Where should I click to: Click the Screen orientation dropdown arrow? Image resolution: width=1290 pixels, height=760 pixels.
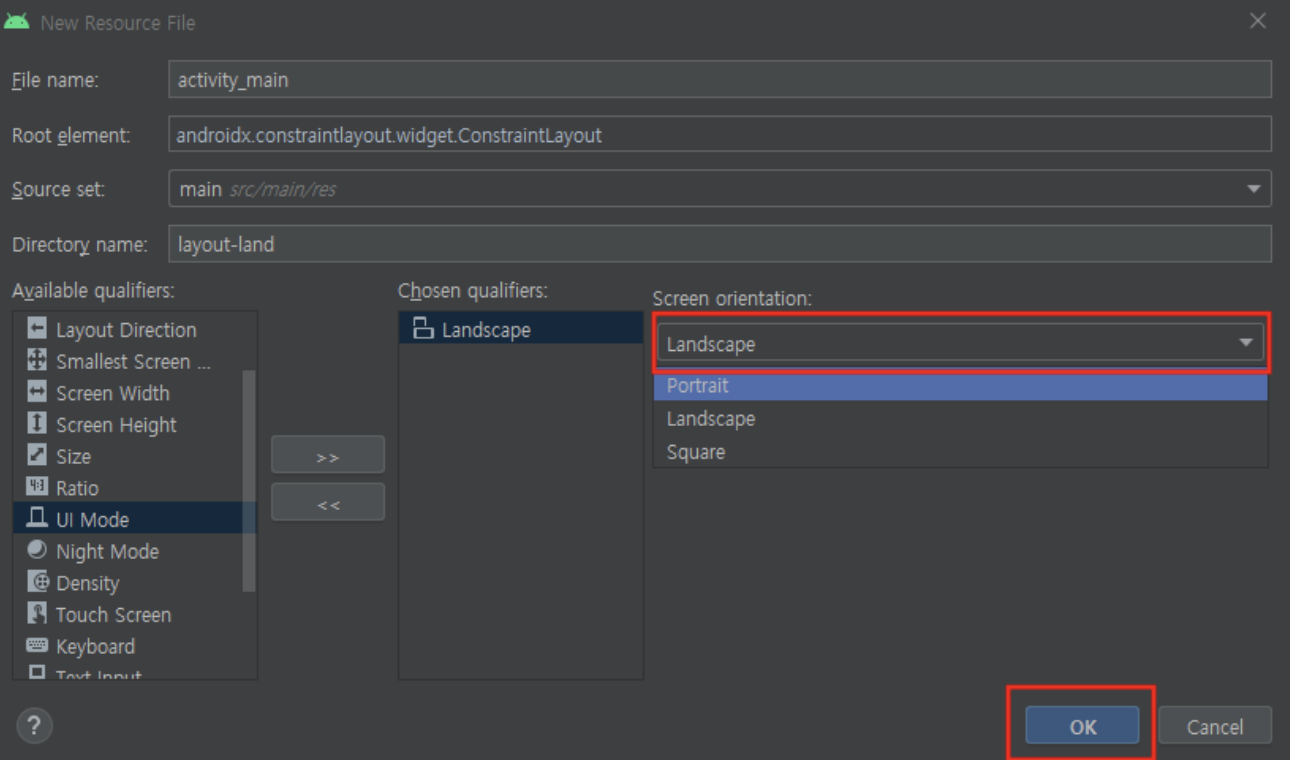[x=1245, y=343]
